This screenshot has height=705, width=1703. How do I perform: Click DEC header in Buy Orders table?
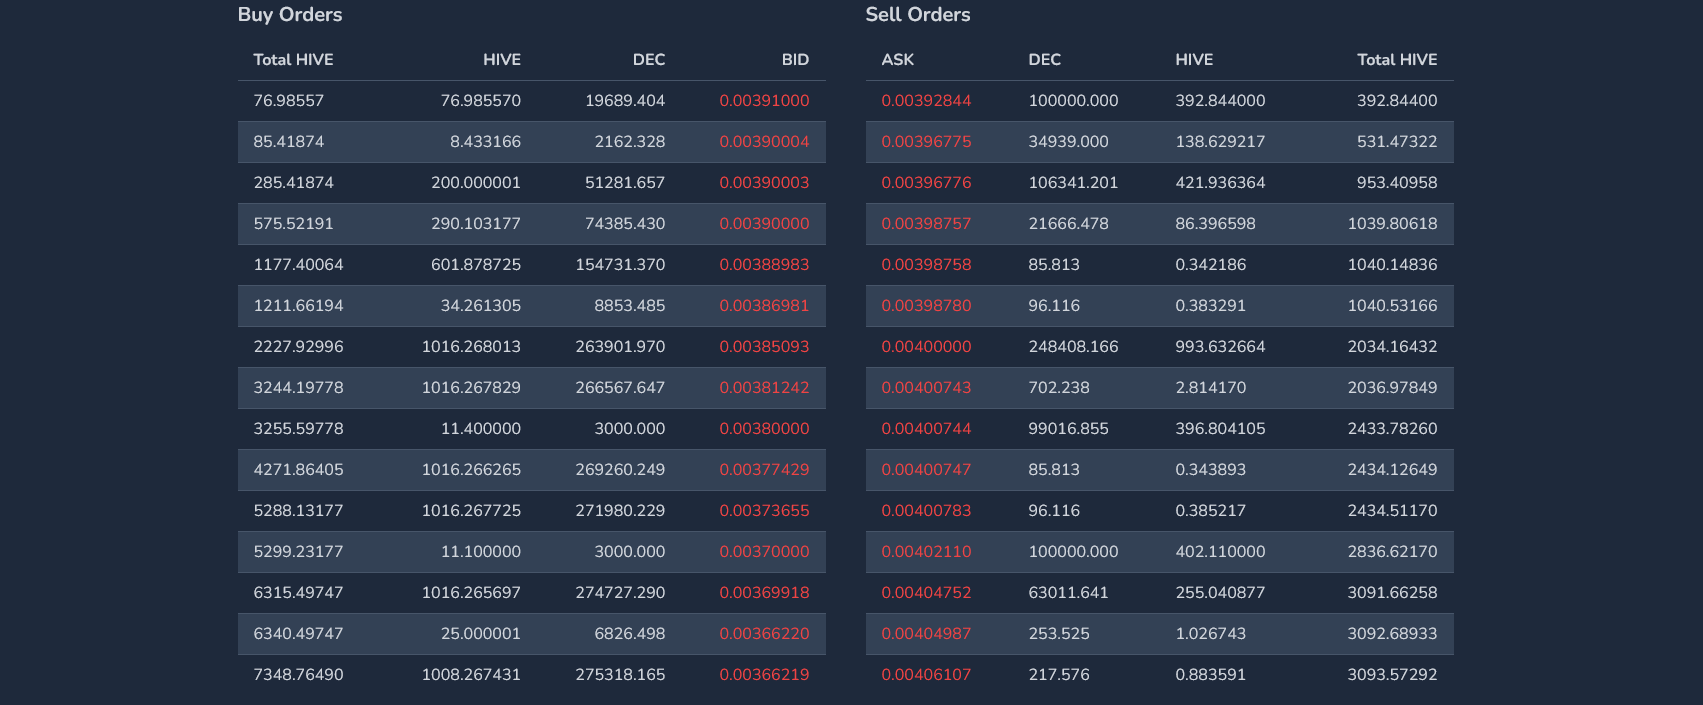(649, 60)
